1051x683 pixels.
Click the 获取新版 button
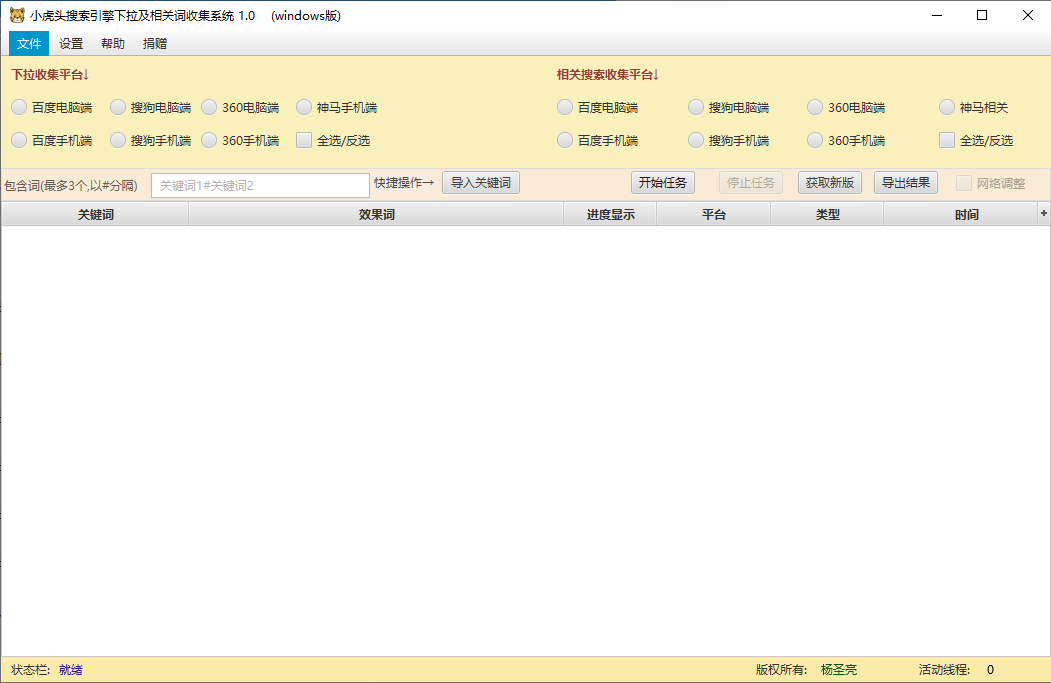pos(830,183)
